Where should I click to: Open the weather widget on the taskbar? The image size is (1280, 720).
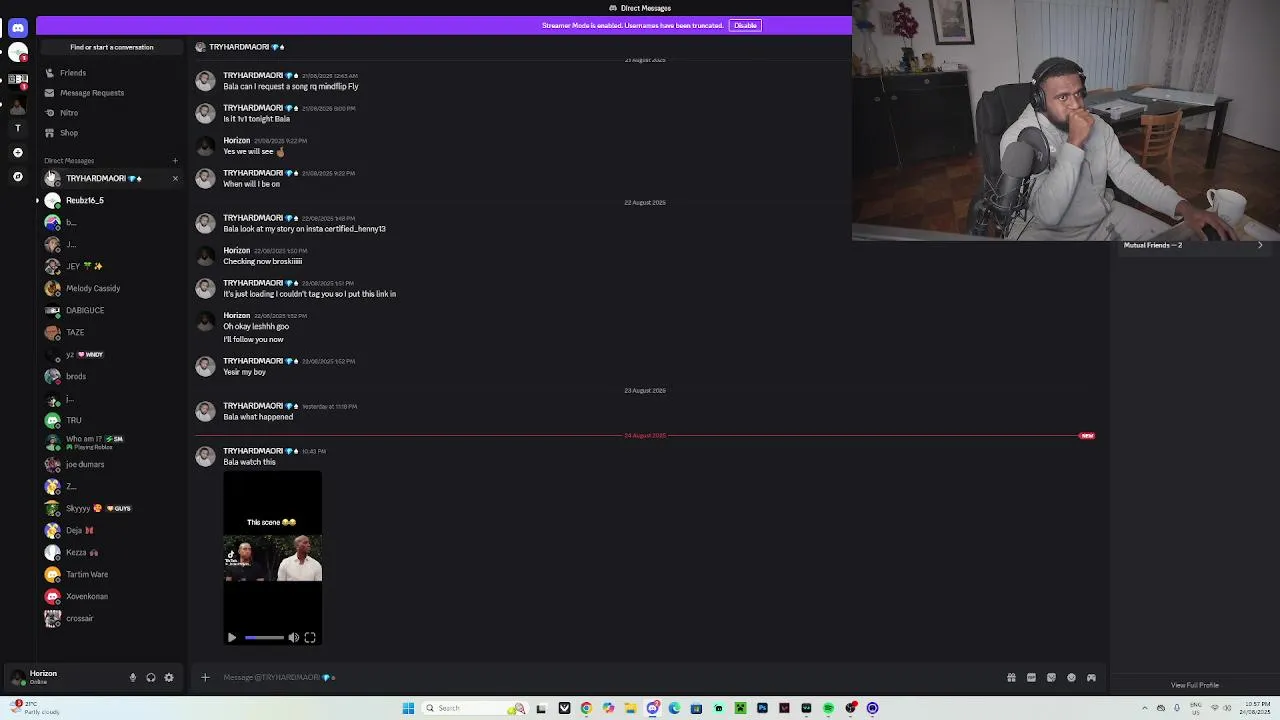tap(35, 709)
